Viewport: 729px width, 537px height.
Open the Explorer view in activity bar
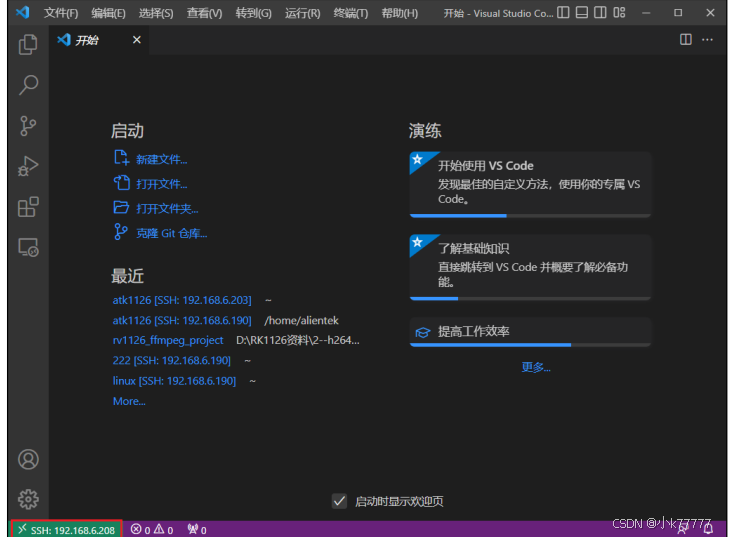coord(28,45)
